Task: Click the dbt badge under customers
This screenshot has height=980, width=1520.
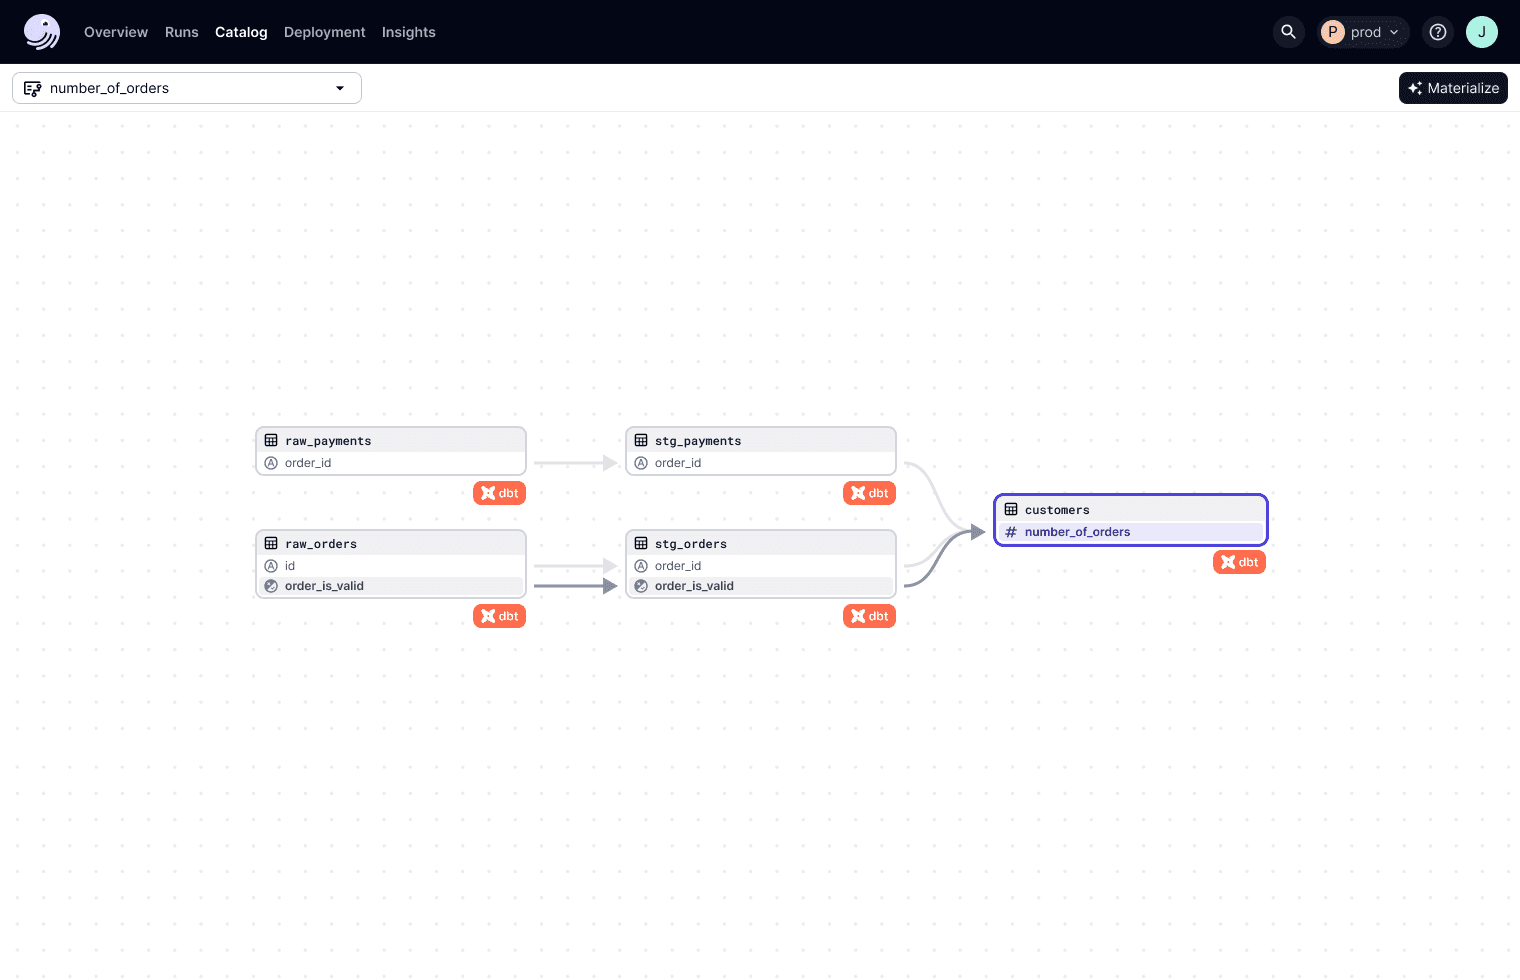Action: [1239, 562]
